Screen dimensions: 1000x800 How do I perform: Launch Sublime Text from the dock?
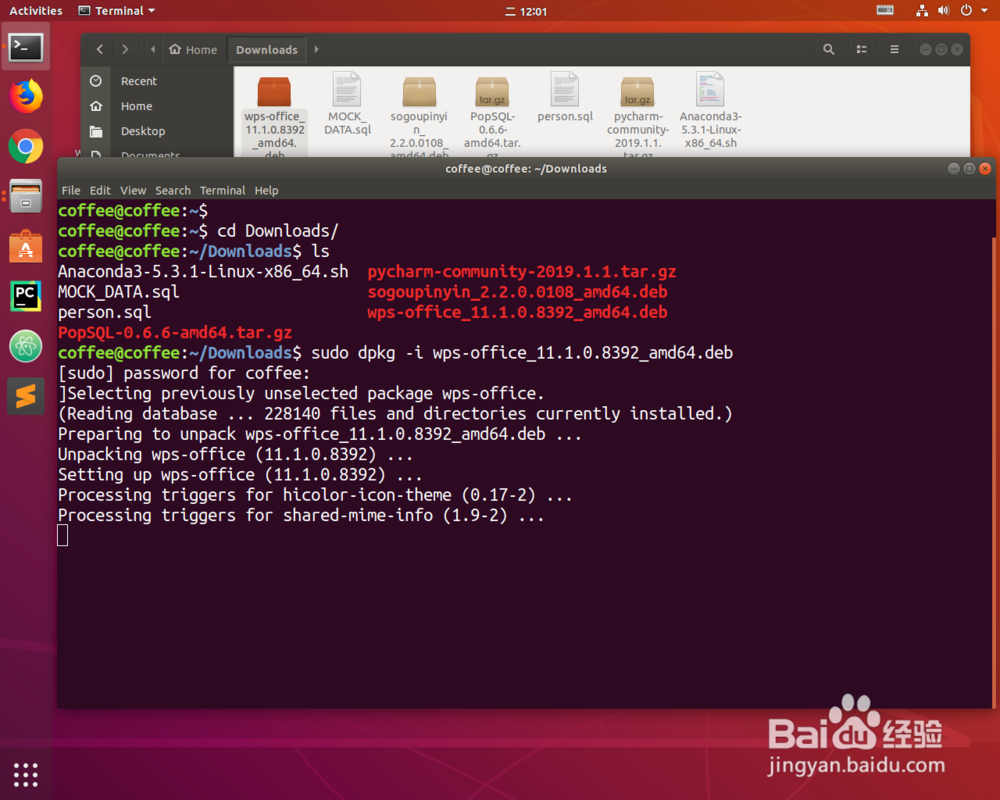[26, 396]
